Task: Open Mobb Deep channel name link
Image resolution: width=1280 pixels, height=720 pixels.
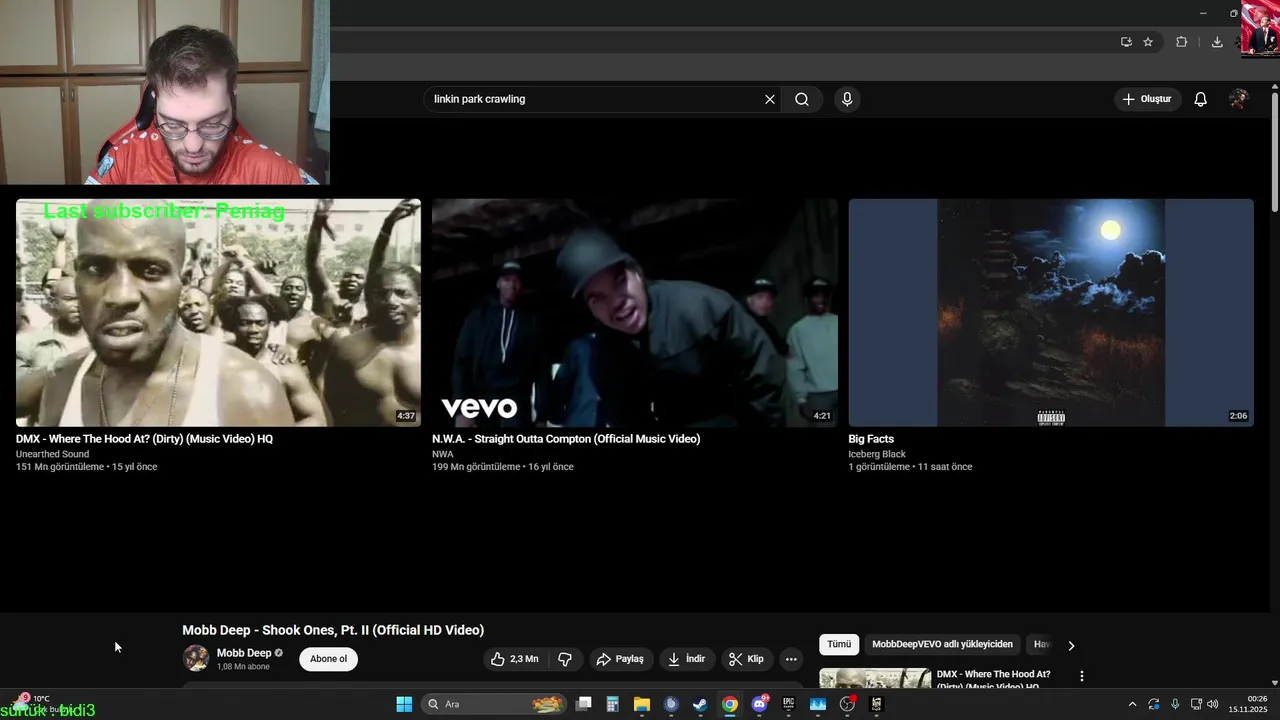Action: 244,653
